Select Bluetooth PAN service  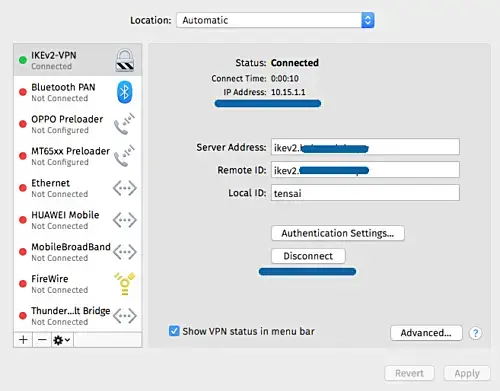78,92
